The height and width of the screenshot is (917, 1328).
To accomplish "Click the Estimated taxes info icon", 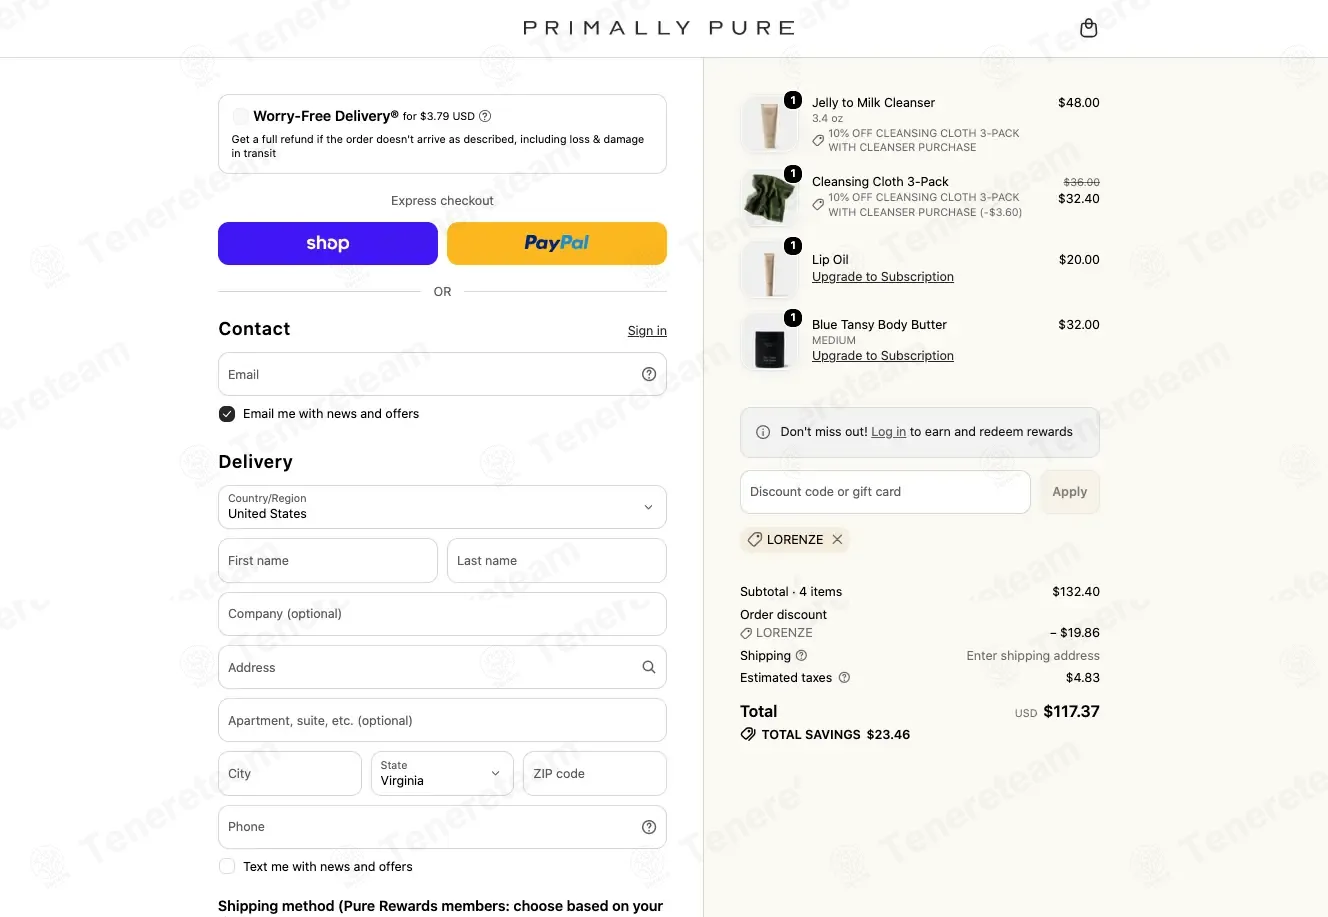I will click(x=844, y=678).
